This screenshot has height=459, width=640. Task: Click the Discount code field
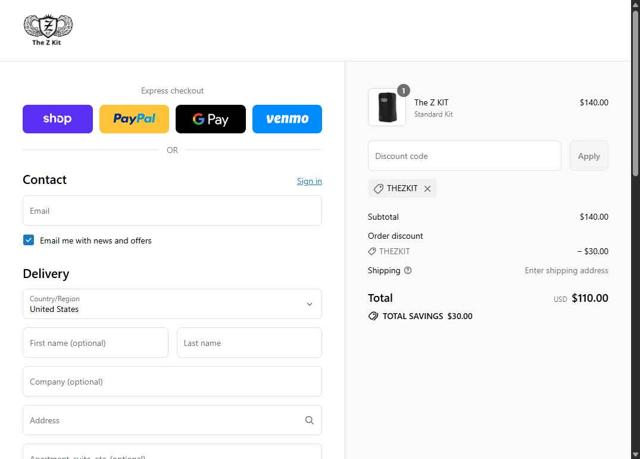click(464, 156)
